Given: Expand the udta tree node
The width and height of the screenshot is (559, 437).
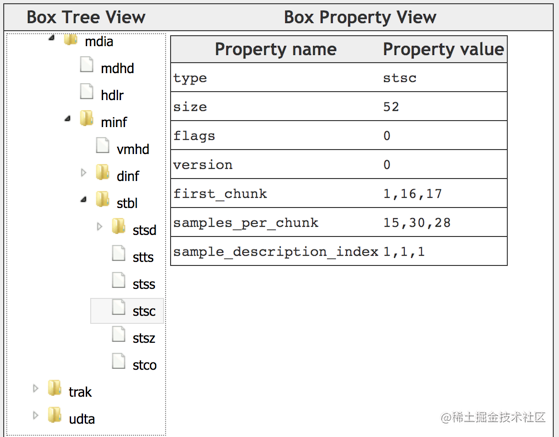Looking at the screenshot, I should pos(35,415).
